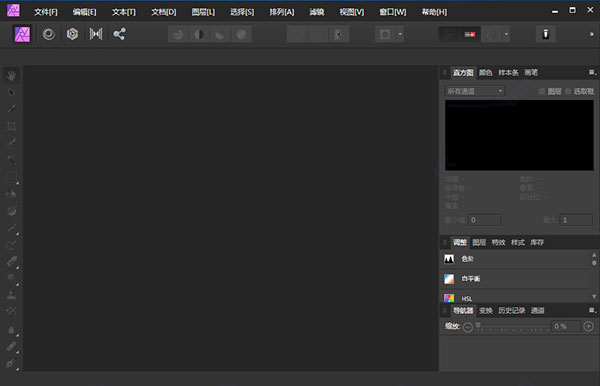Screen dimensions: 600x386
Task: Select the Healing bandage tool
Action: click(x=11, y=346)
